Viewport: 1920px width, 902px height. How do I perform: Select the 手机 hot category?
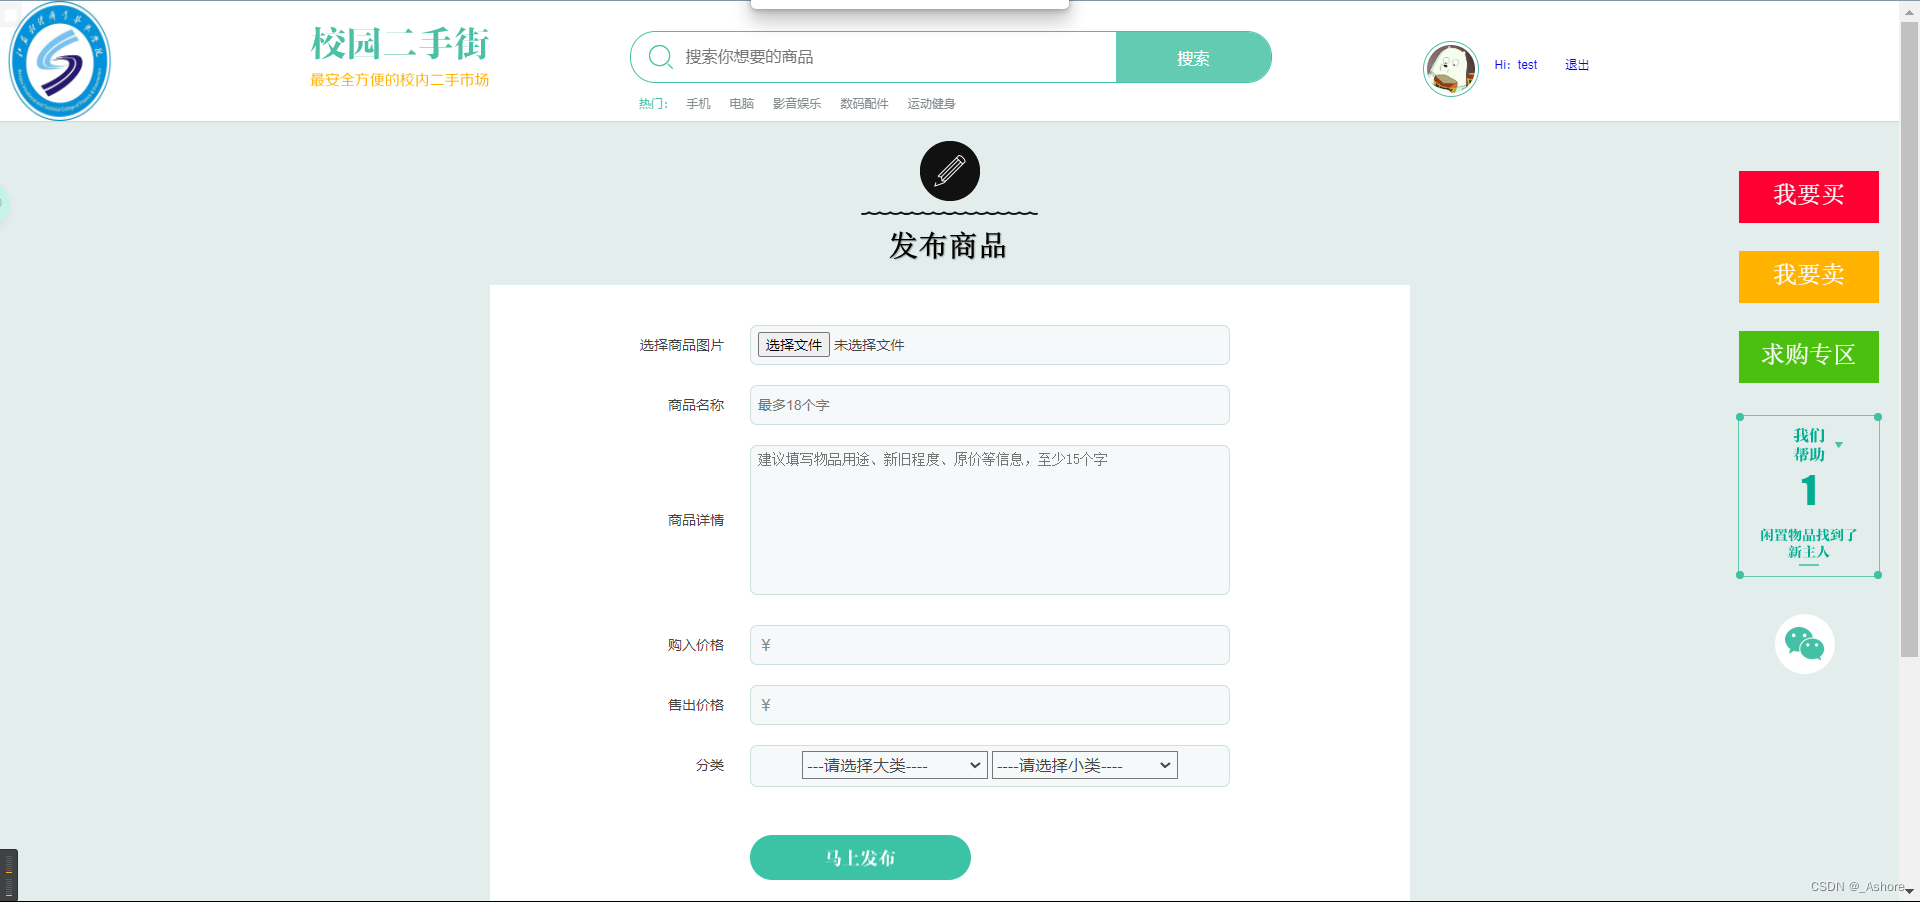[697, 103]
